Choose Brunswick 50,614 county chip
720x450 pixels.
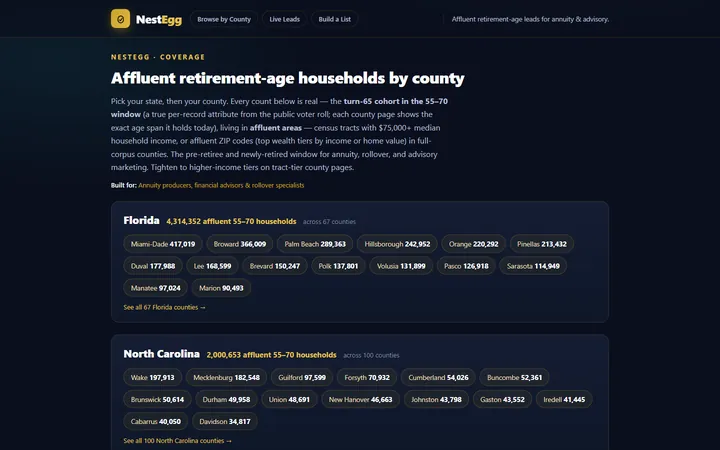point(157,399)
